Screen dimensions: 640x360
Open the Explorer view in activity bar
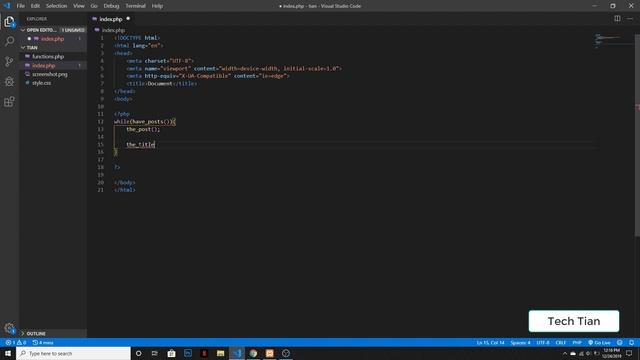(x=9, y=21)
